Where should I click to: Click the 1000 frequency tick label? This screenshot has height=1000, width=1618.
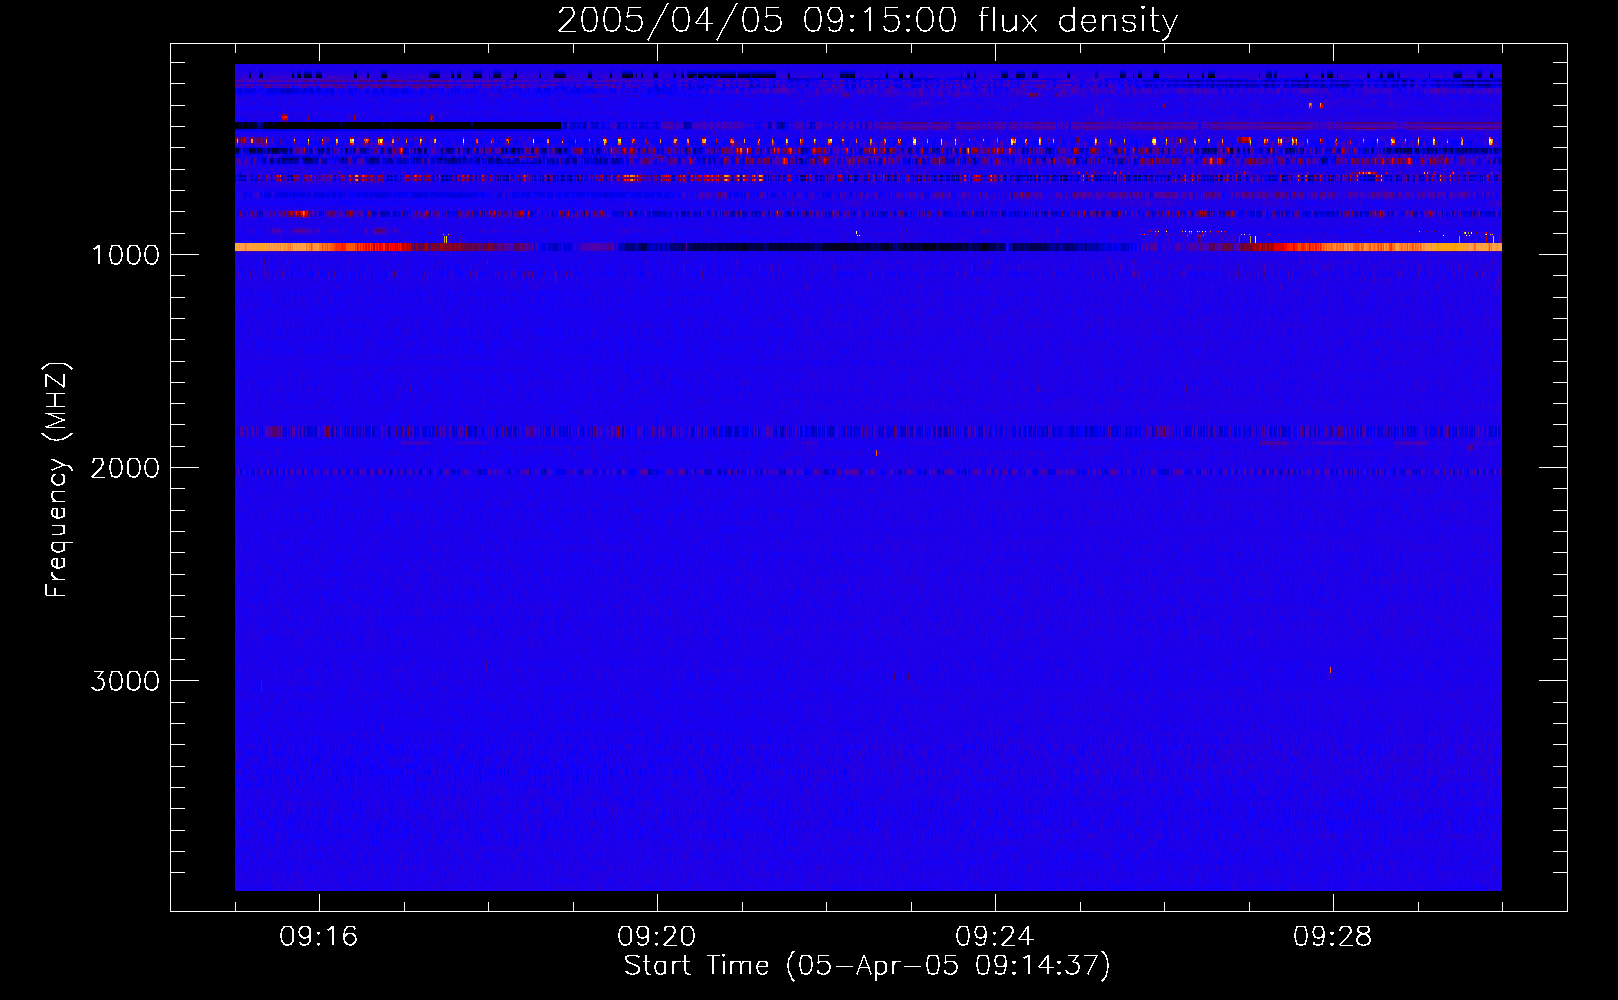pos(125,254)
